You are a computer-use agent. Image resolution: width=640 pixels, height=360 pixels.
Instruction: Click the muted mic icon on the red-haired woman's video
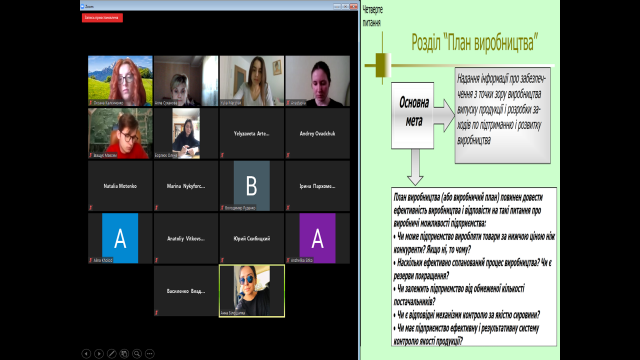pos(91,103)
